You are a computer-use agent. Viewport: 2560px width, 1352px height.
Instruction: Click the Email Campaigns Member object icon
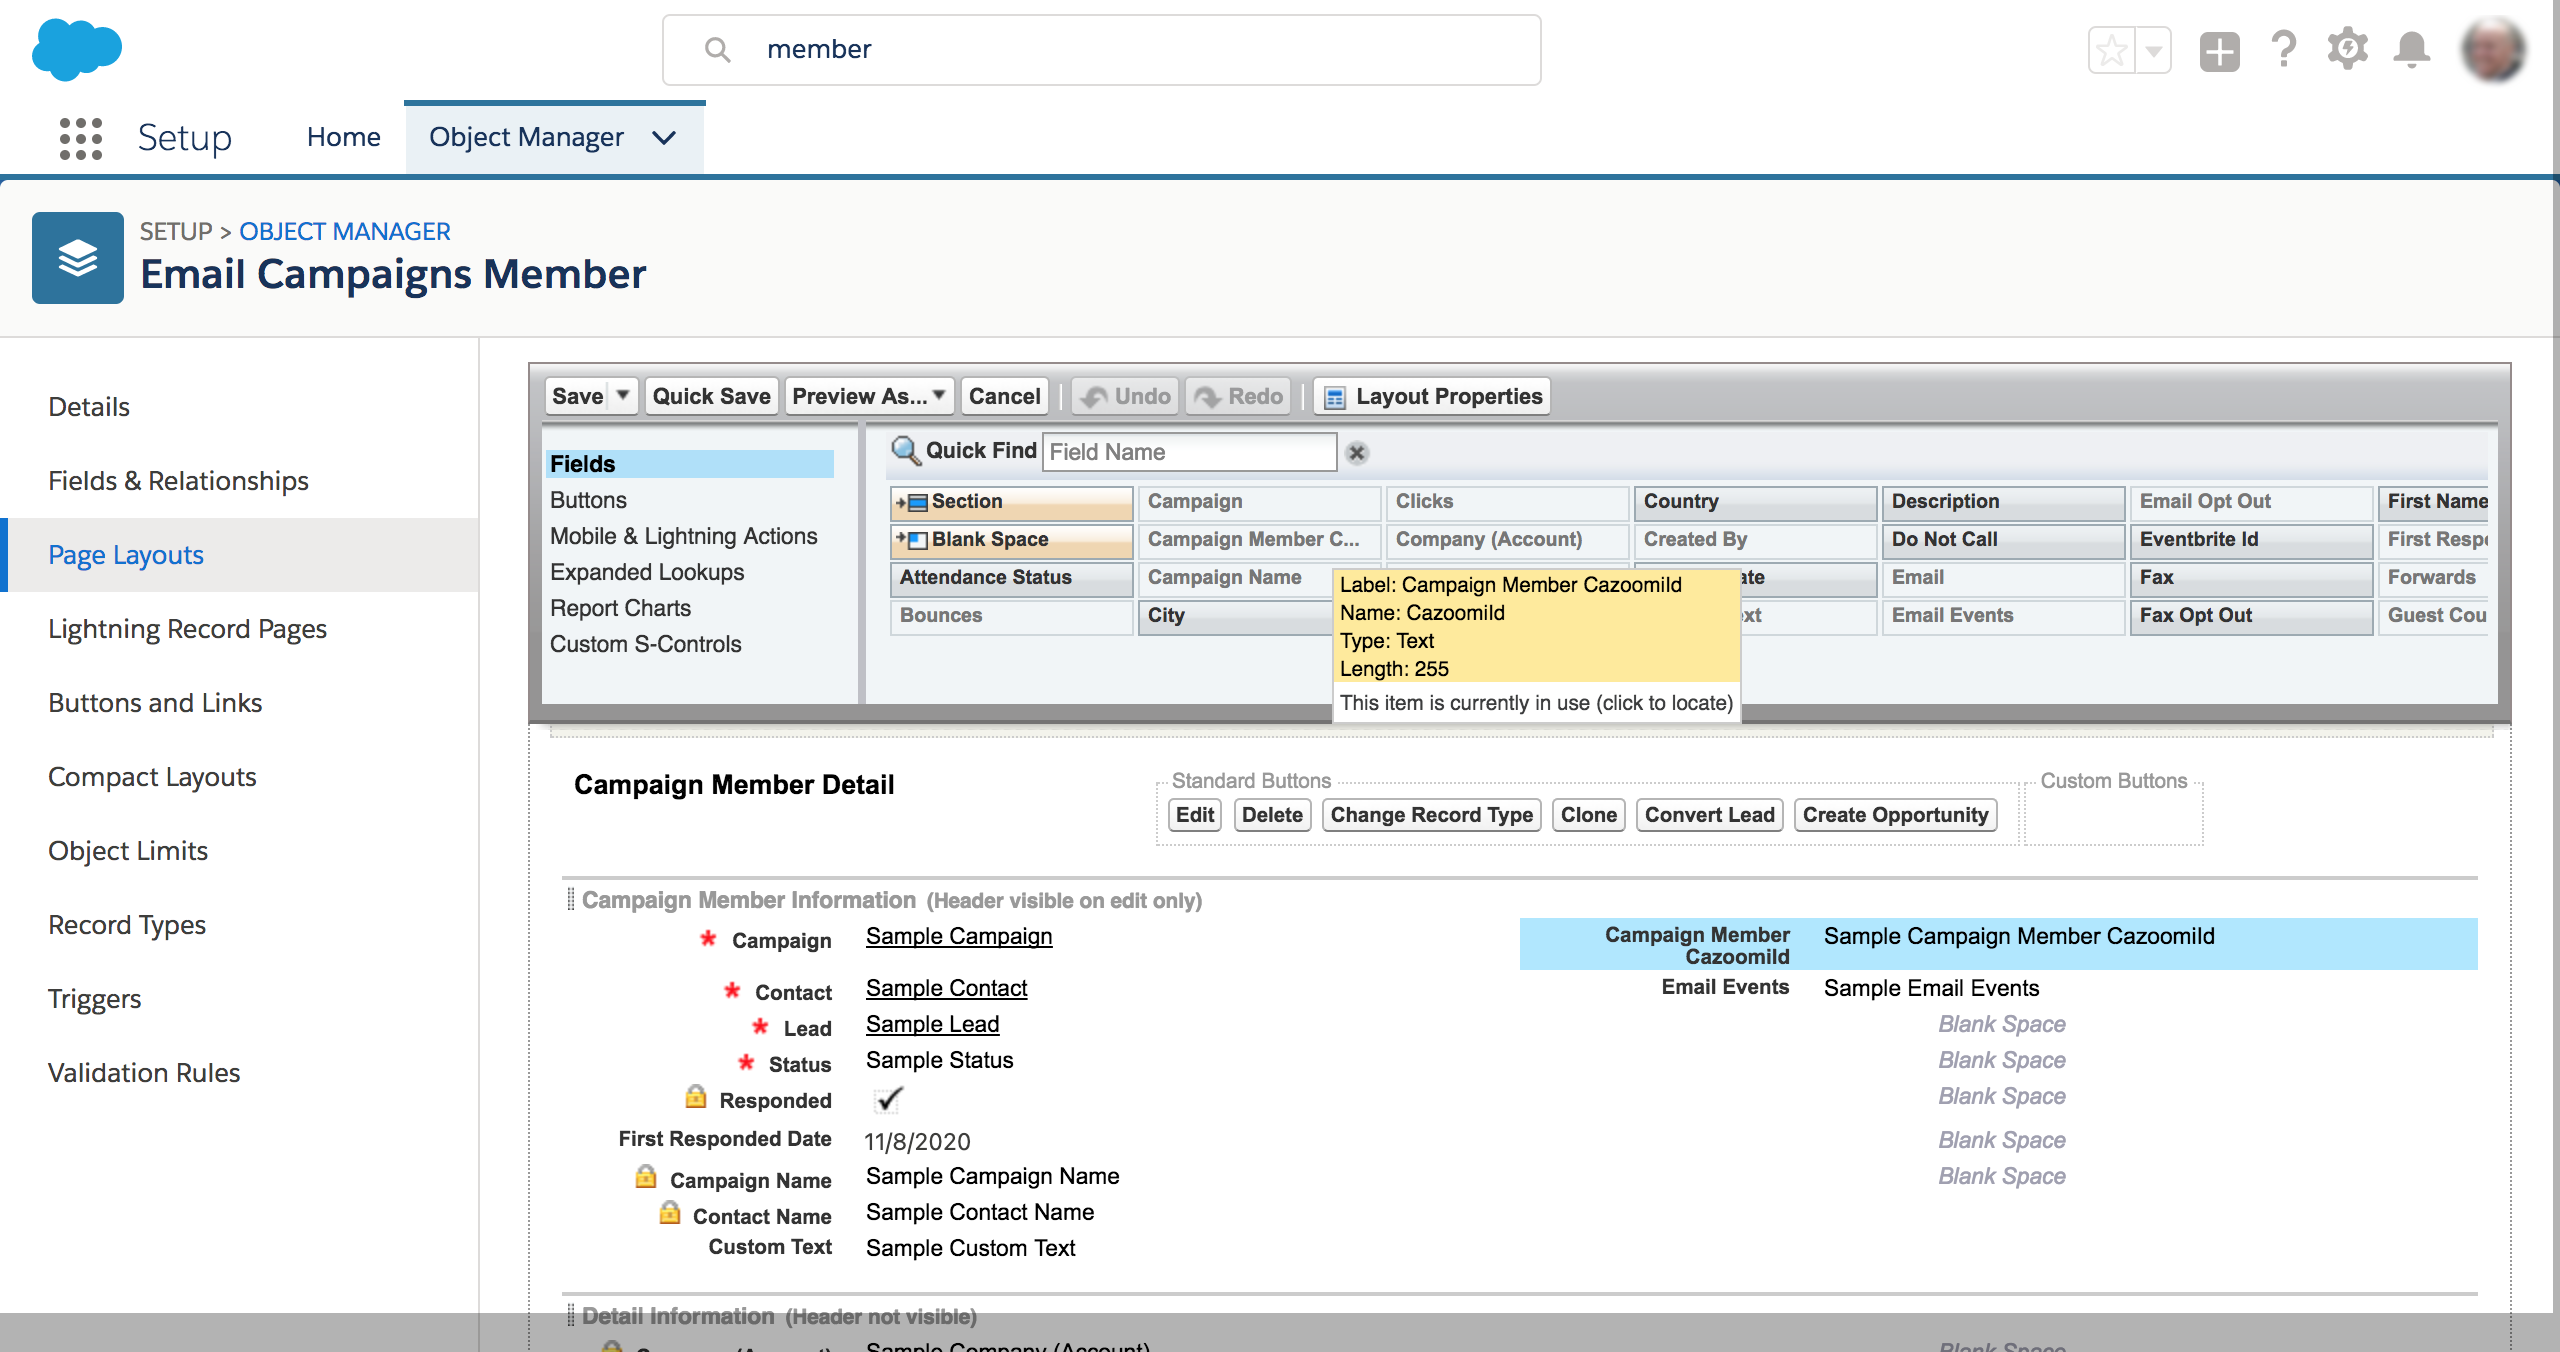78,258
